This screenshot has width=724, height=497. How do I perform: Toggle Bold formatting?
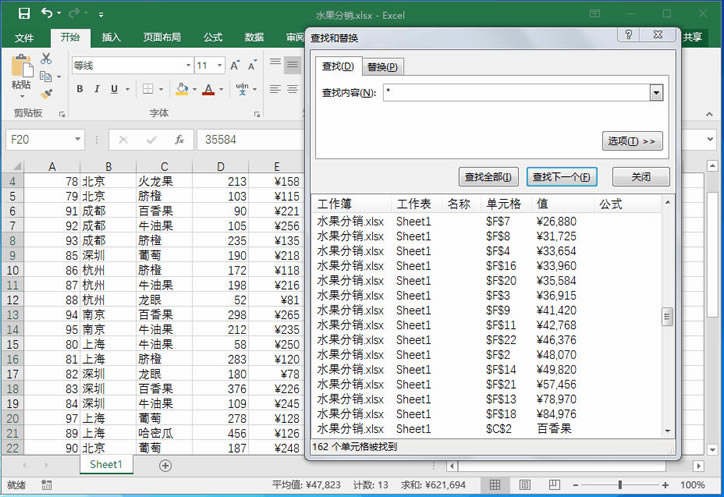click(x=79, y=89)
